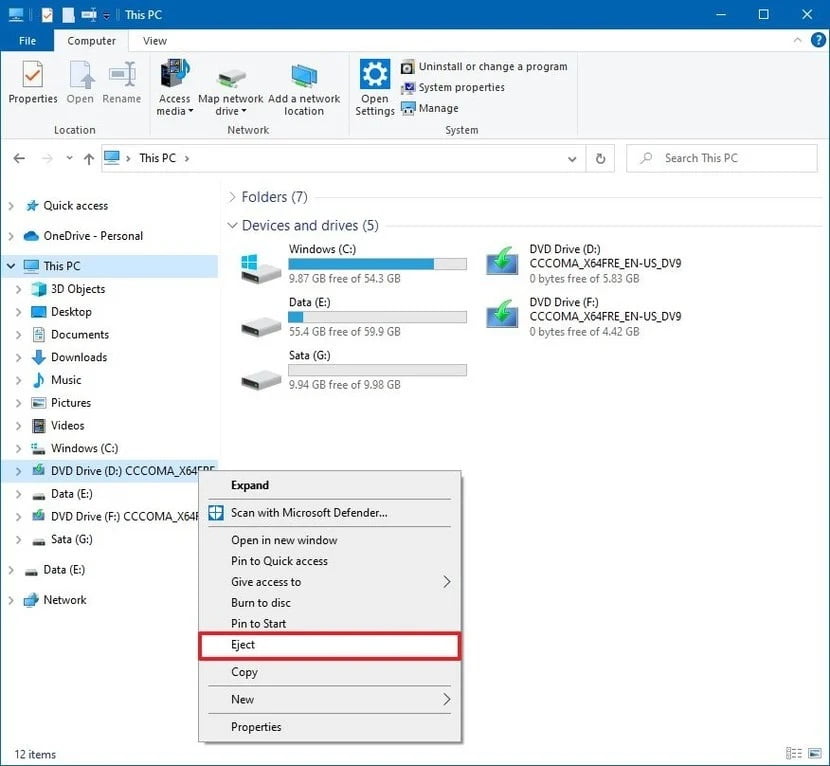
Task: Refresh the view with the refresh icon
Action: click(599, 158)
